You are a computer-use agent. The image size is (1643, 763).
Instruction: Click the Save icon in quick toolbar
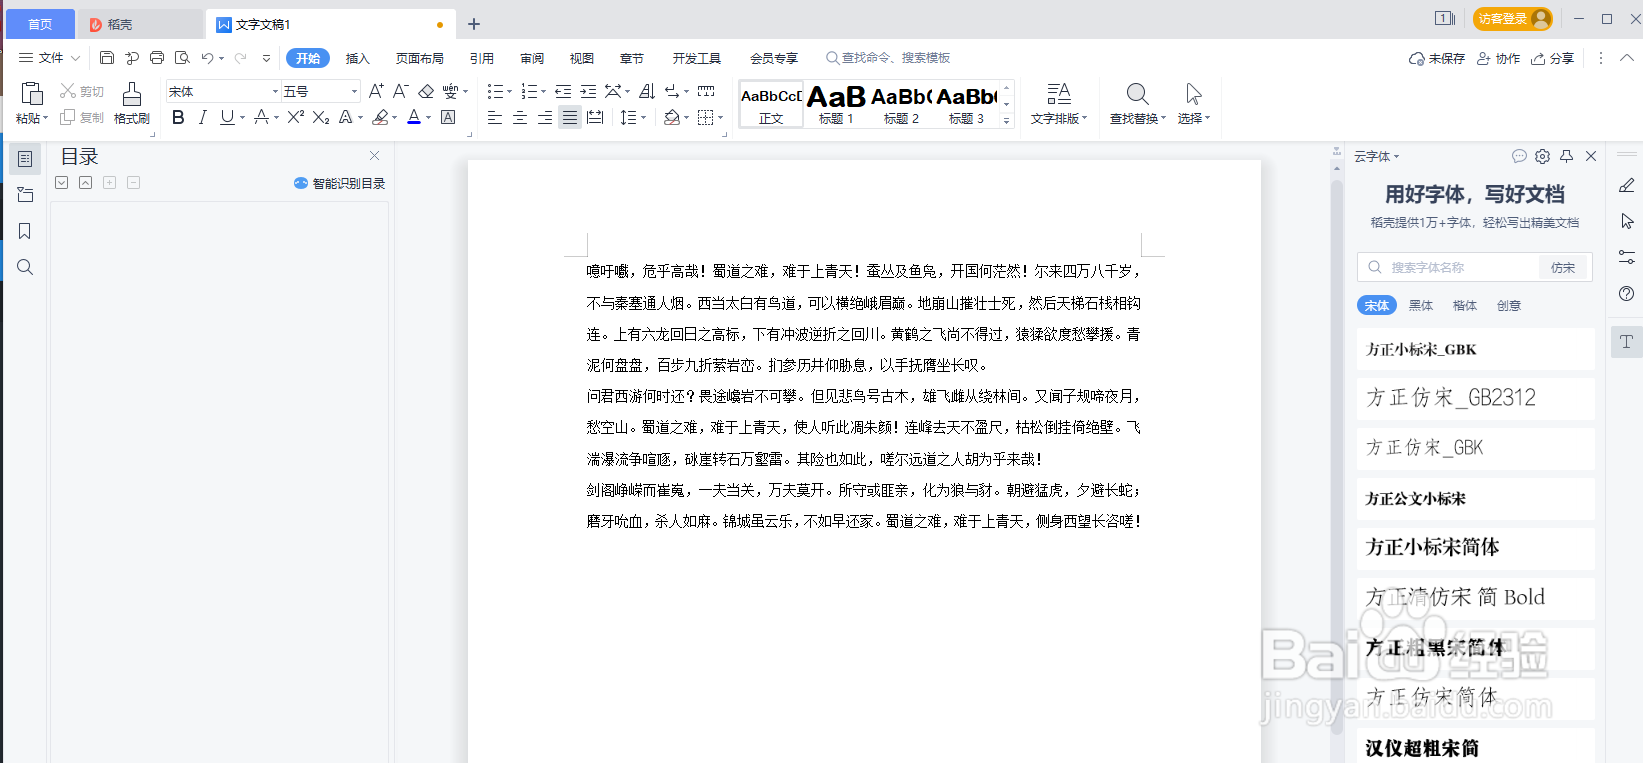[x=107, y=58]
